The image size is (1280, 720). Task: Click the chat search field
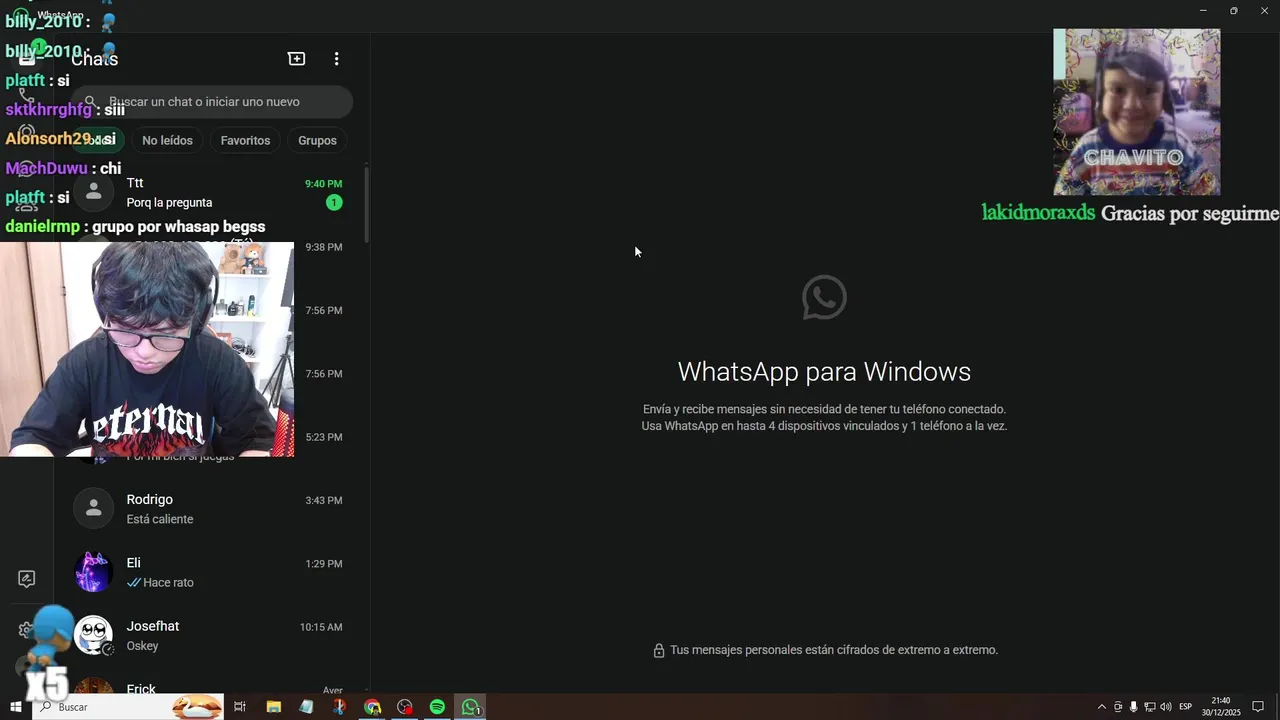click(211, 102)
